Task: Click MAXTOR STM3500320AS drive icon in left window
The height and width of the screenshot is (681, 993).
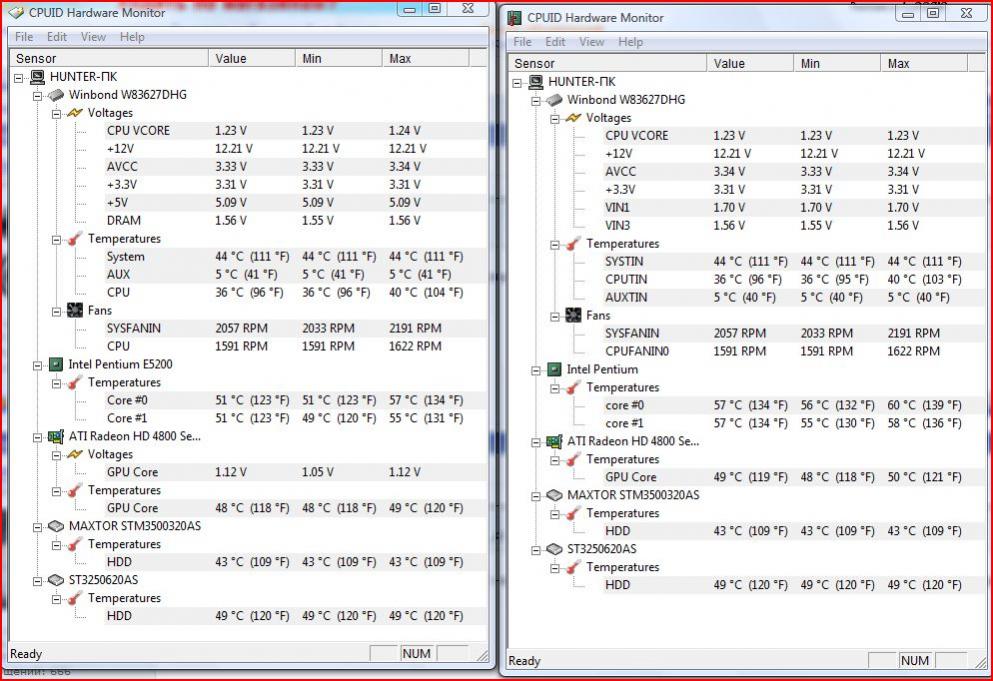Action: 56,526
